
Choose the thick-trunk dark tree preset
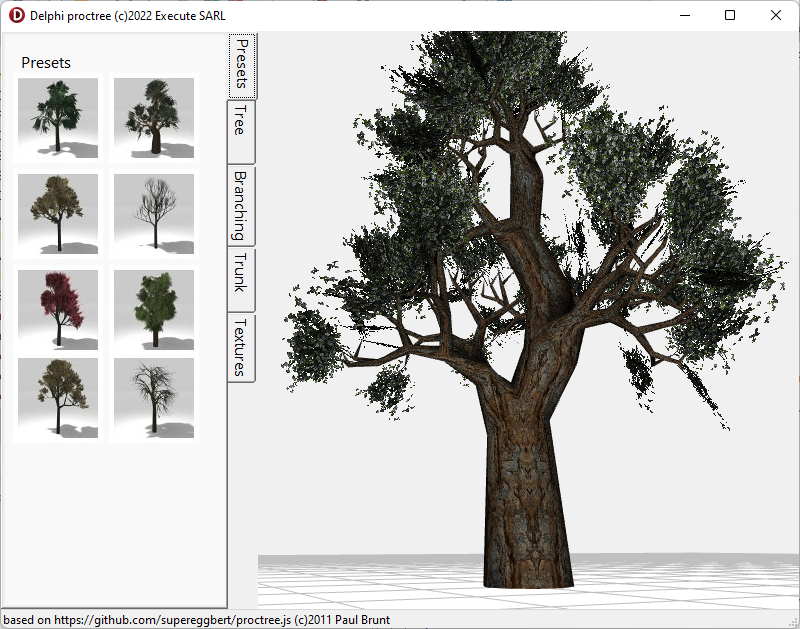pos(154,118)
